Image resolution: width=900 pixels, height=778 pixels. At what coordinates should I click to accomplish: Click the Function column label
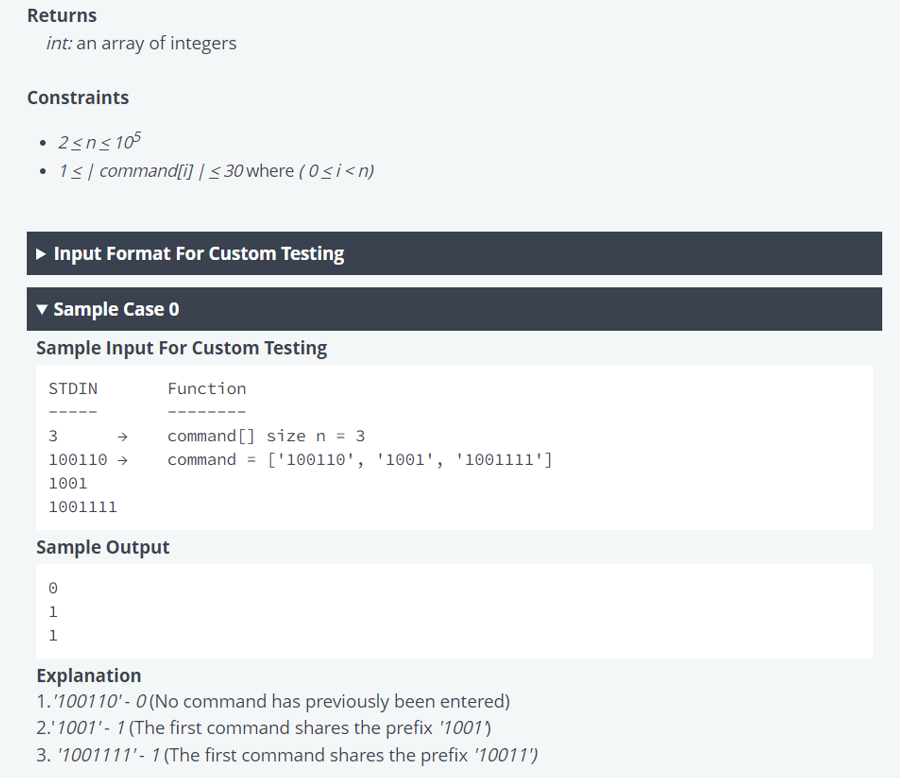206,388
